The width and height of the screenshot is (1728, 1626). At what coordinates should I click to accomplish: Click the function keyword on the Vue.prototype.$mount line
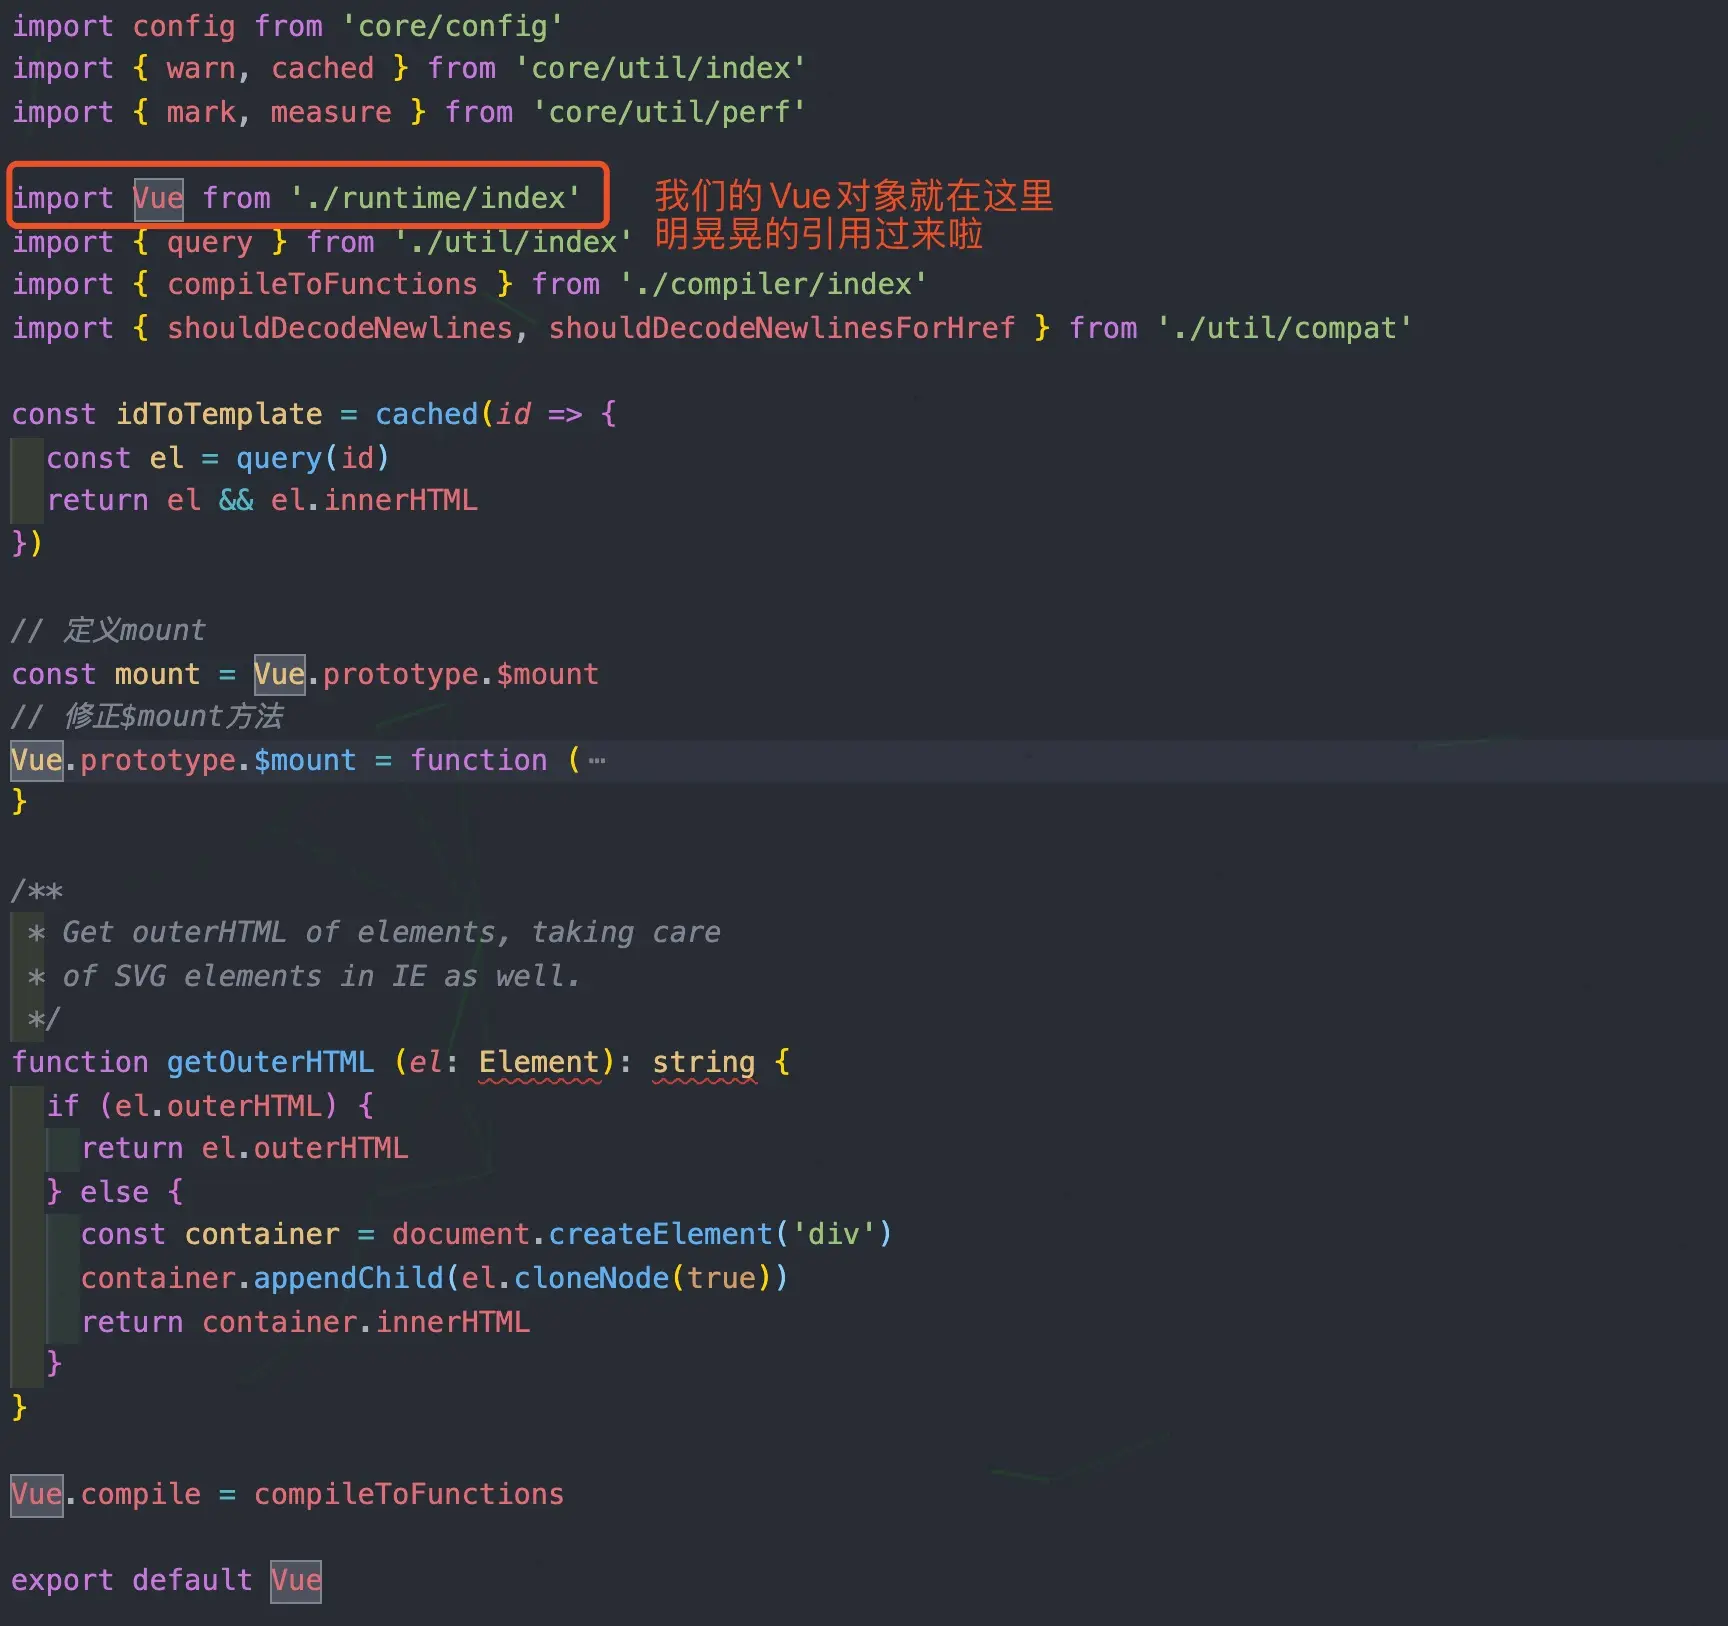tap(479, 760)
